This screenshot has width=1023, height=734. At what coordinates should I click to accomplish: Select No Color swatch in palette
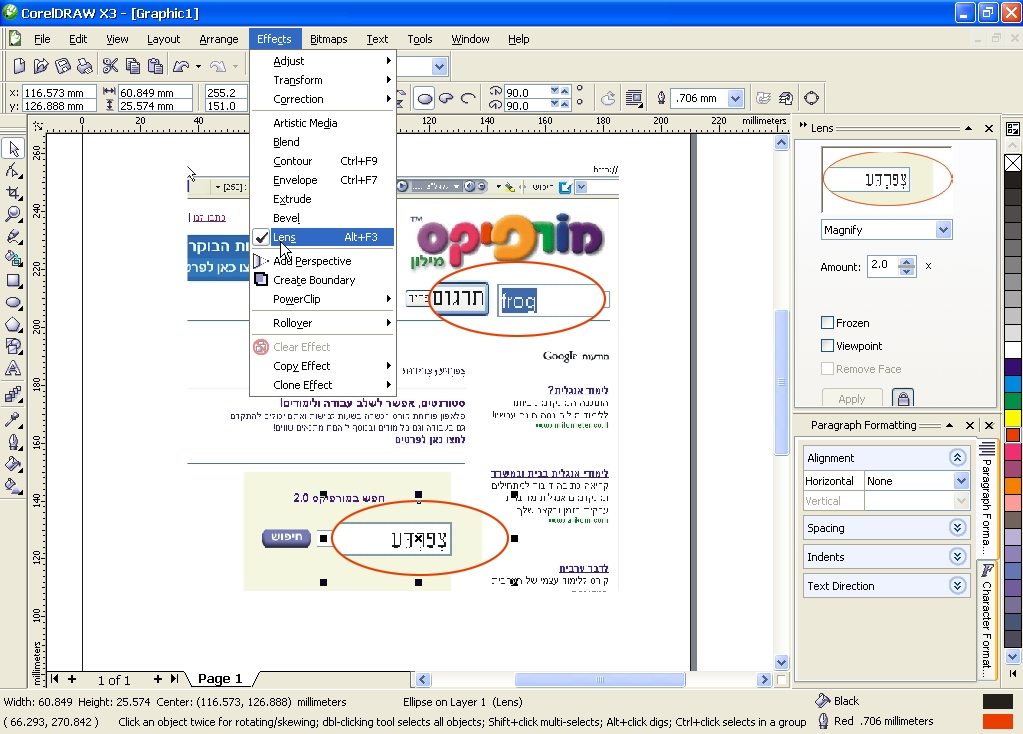pyautogui.click(x=1013, y=162)
